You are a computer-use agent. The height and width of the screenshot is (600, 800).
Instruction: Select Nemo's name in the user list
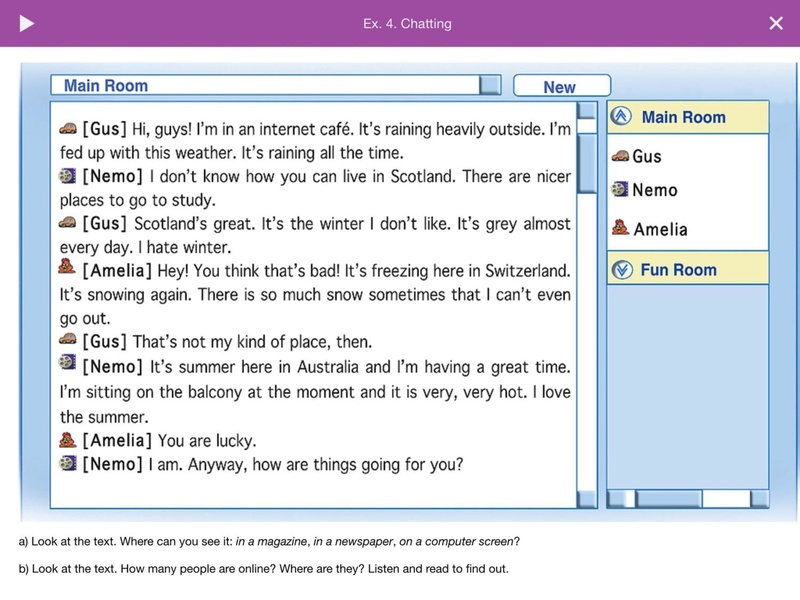(x=654, y=190)
